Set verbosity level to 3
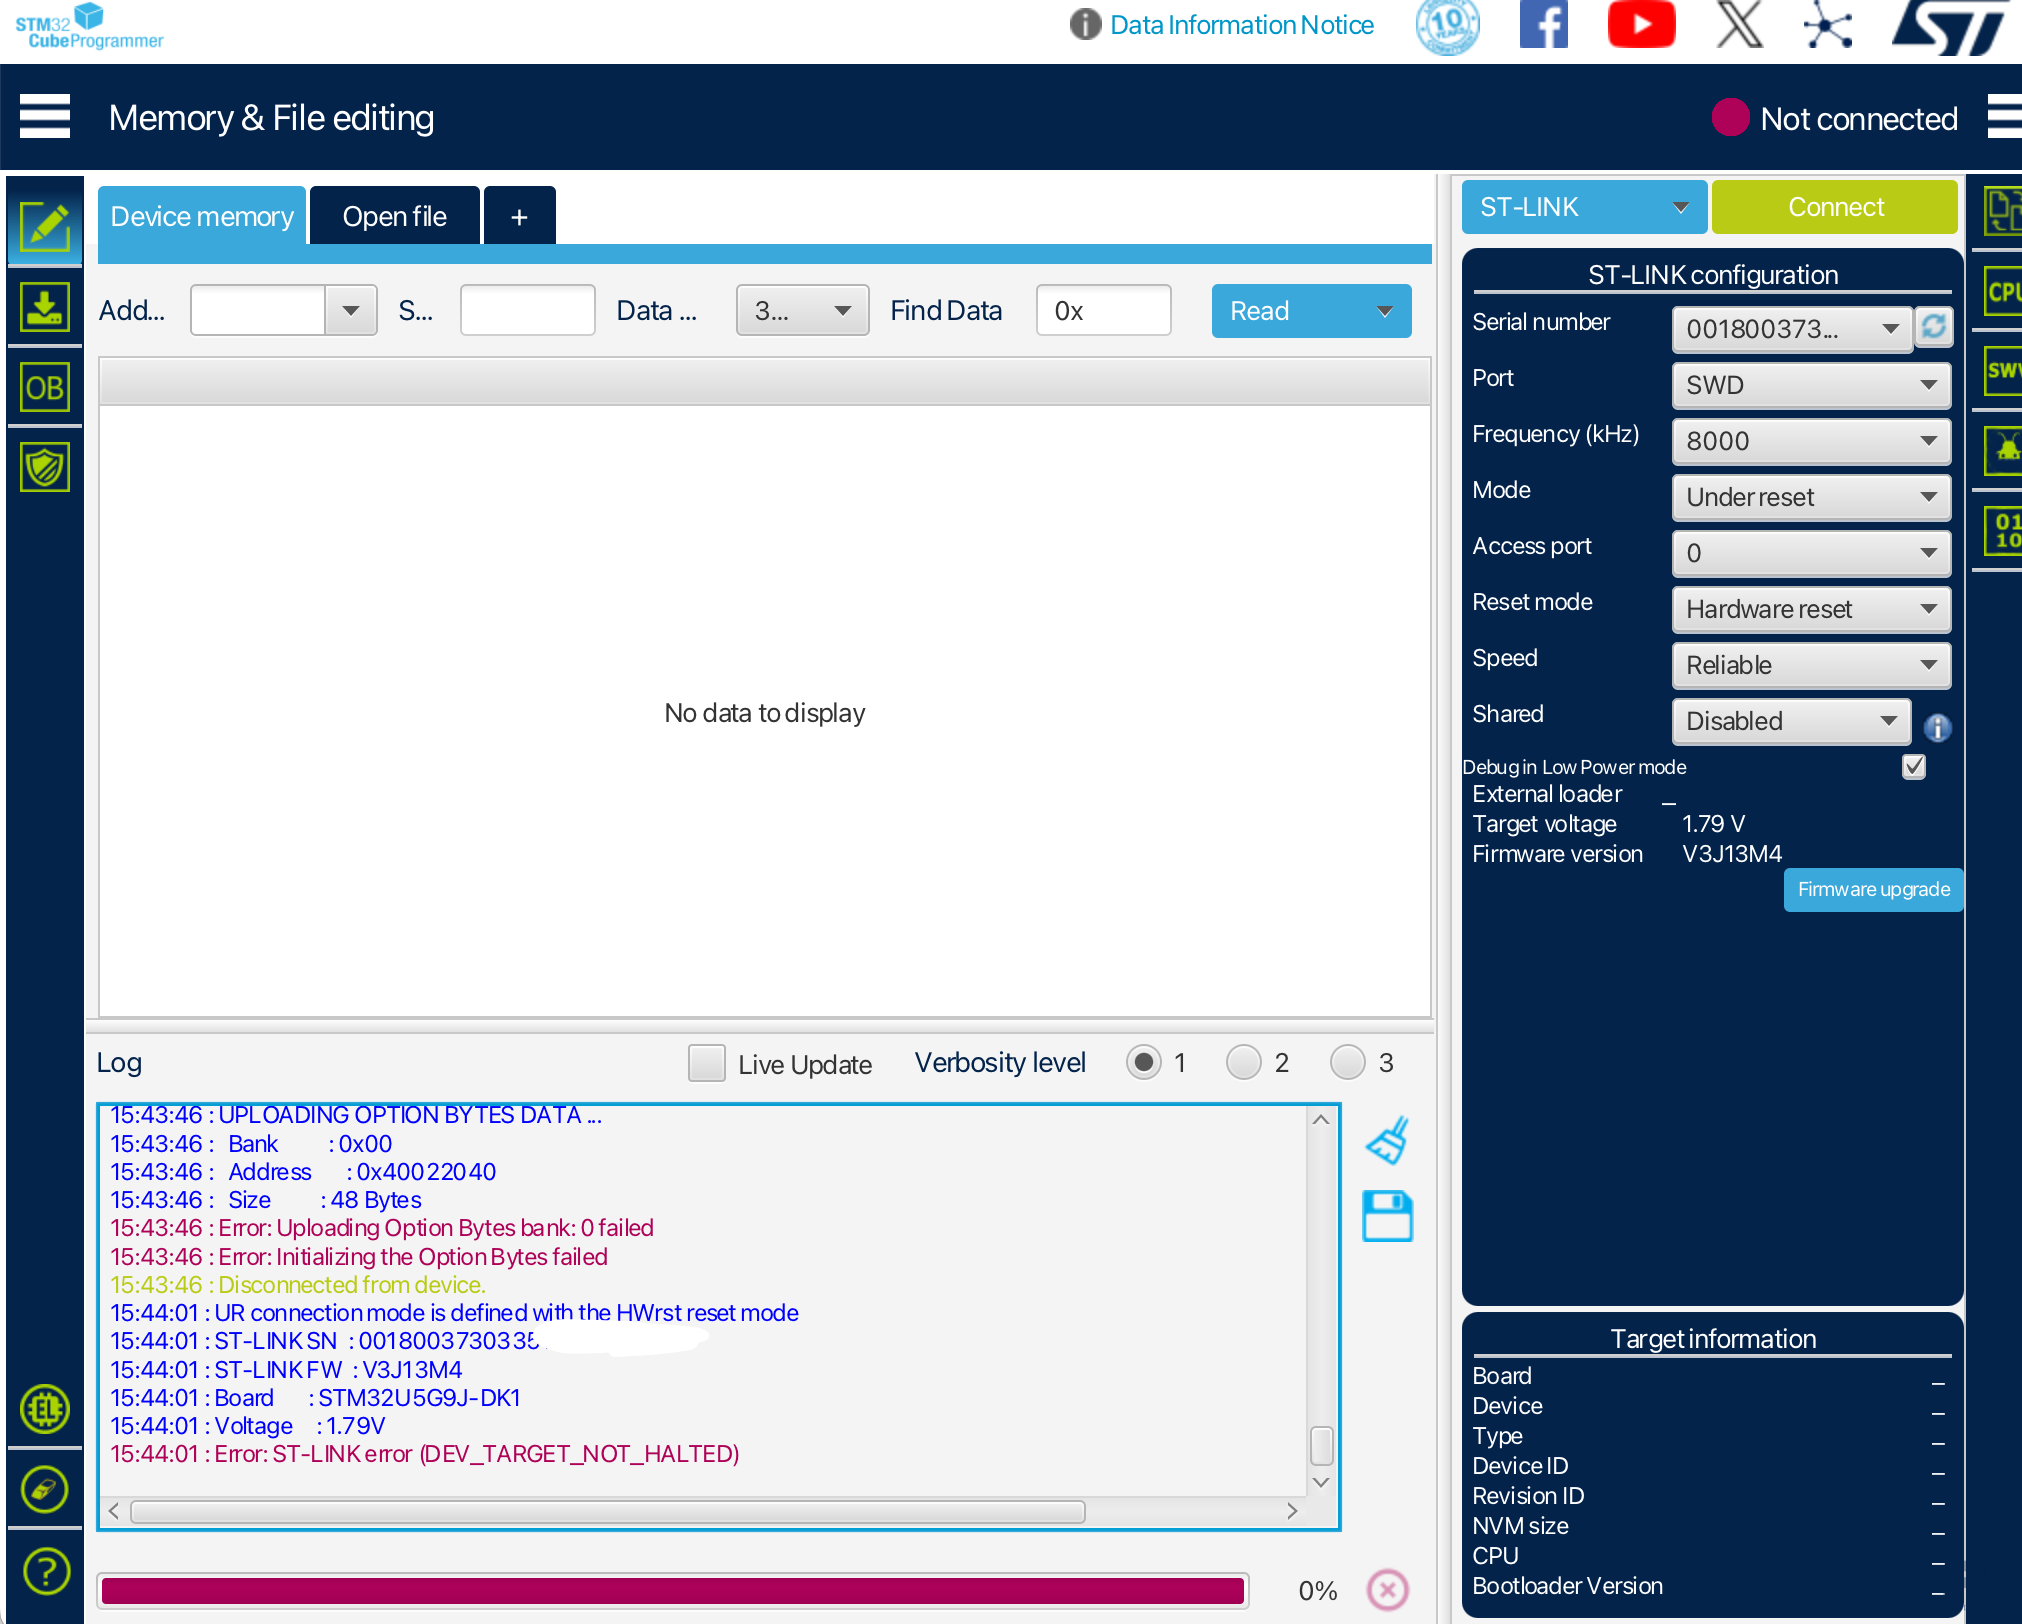Screen dimensions: 2022x1624 click(x=1347, y=1062)
